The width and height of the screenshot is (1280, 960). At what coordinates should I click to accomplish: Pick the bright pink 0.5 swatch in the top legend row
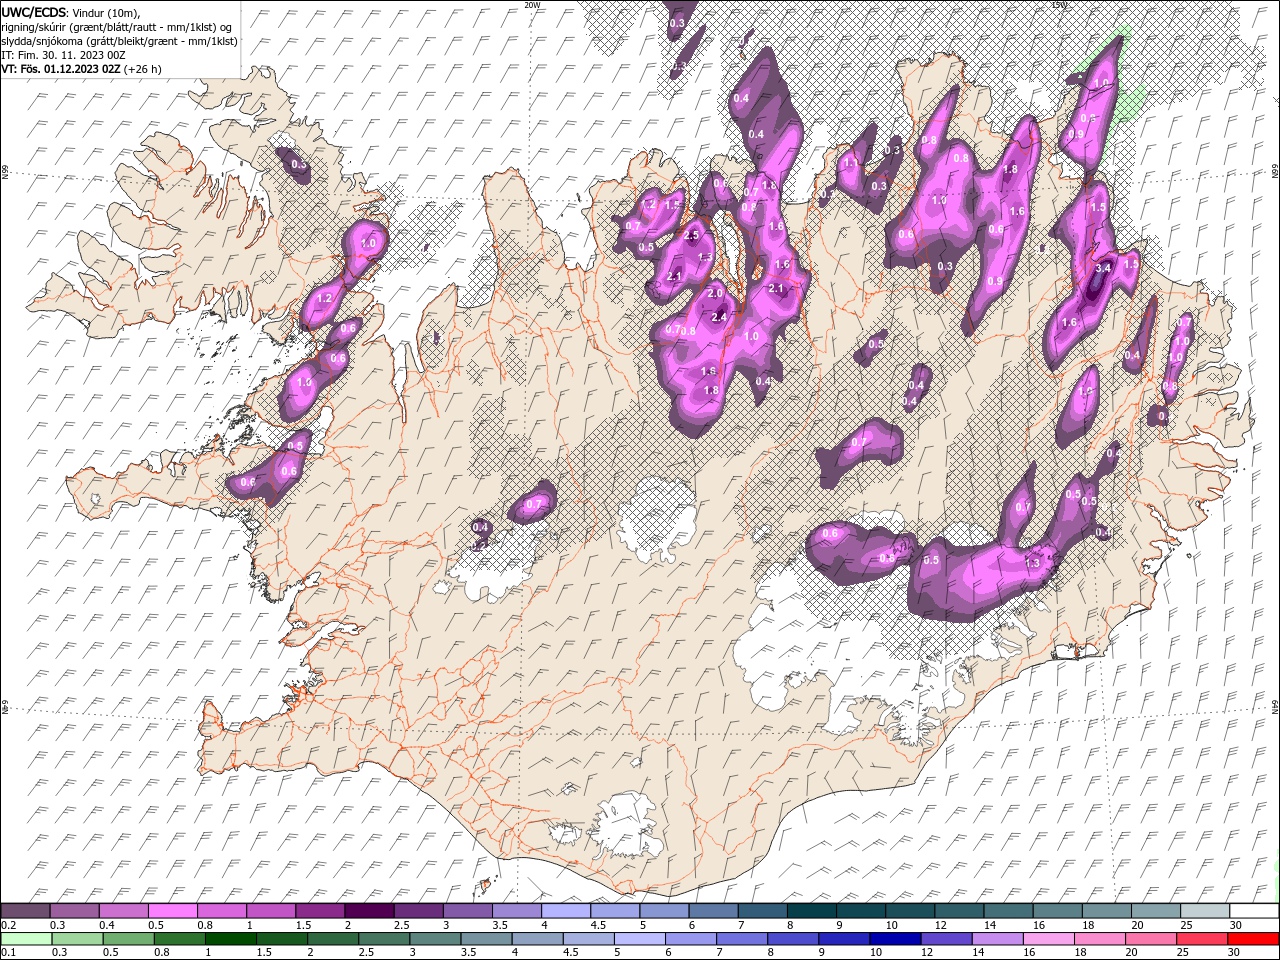[x=172, y=911]
